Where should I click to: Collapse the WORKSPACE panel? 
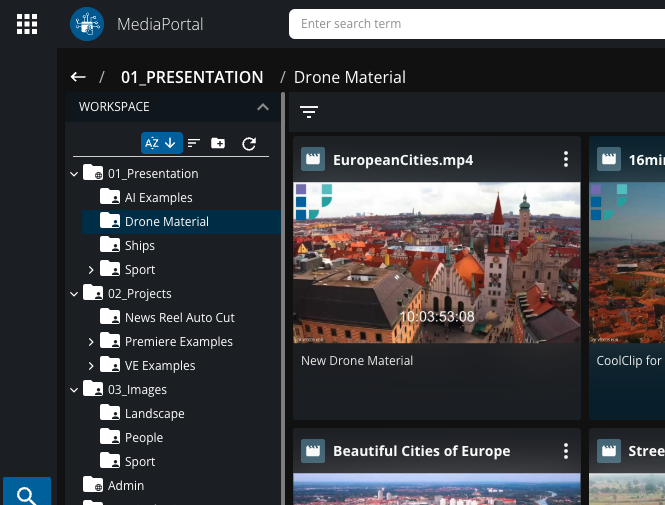pos(262,107)
